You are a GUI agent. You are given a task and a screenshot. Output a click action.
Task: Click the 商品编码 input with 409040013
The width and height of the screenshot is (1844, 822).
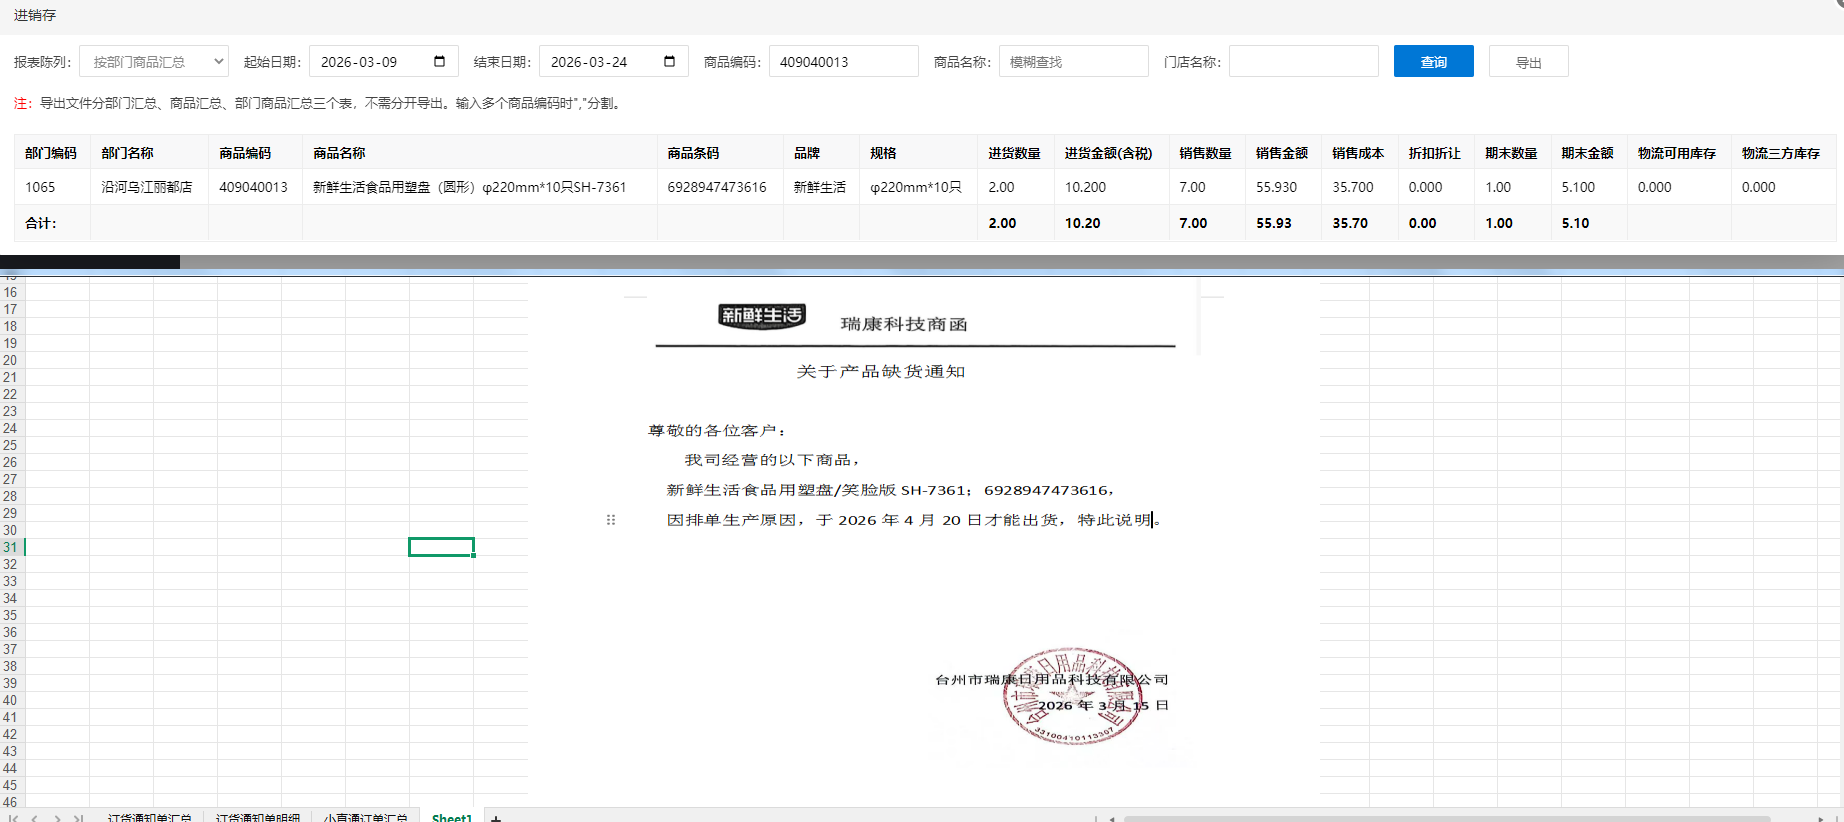[843, 62]
